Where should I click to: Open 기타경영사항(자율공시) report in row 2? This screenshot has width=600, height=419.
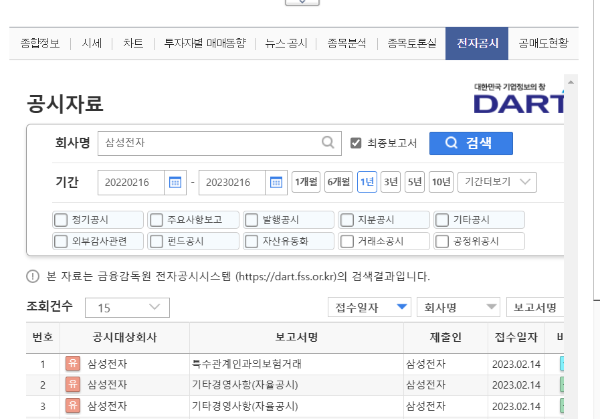coord(245,385)
